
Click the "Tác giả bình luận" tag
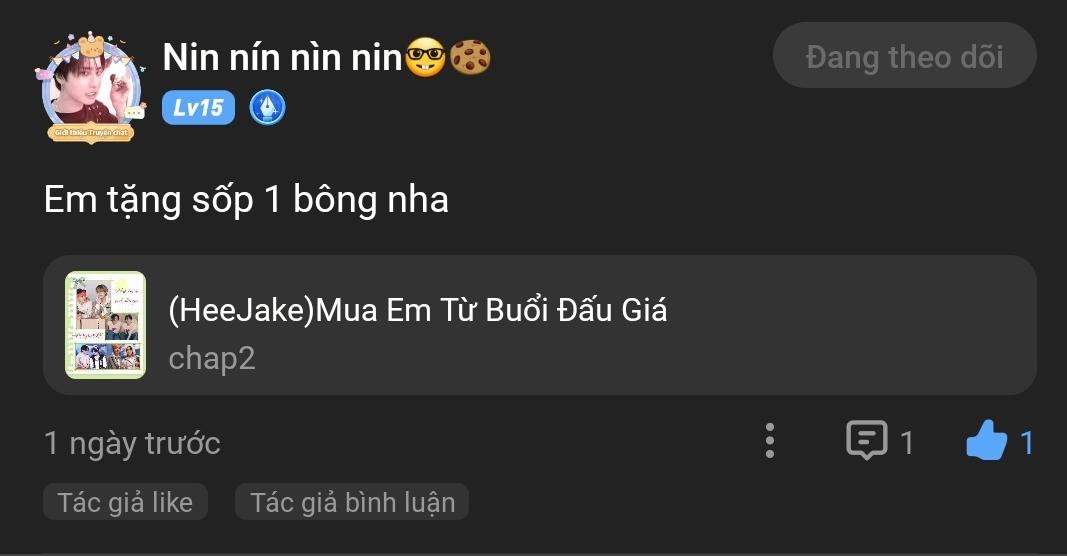352,502
